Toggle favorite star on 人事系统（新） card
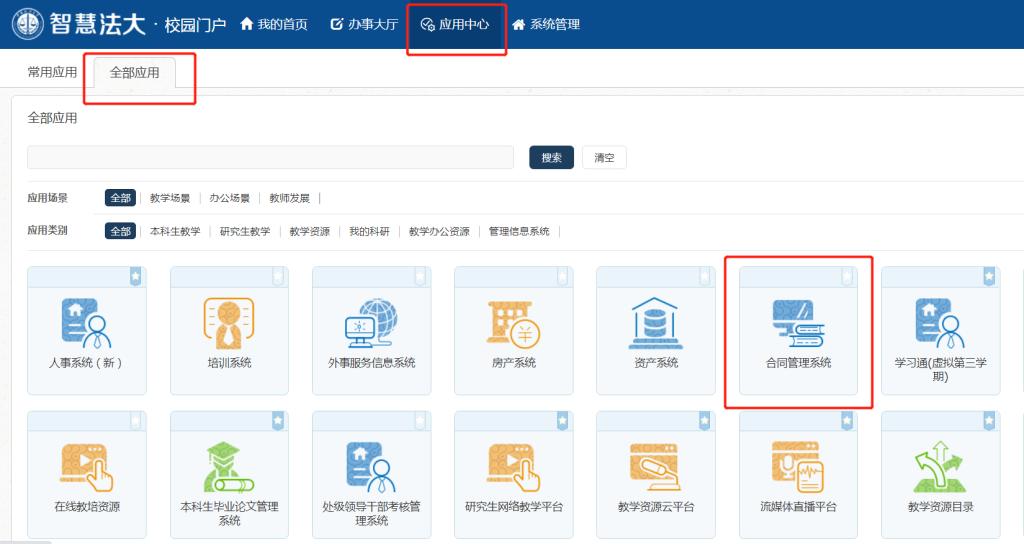This screenshot has height=544, width=1024. 136,276
